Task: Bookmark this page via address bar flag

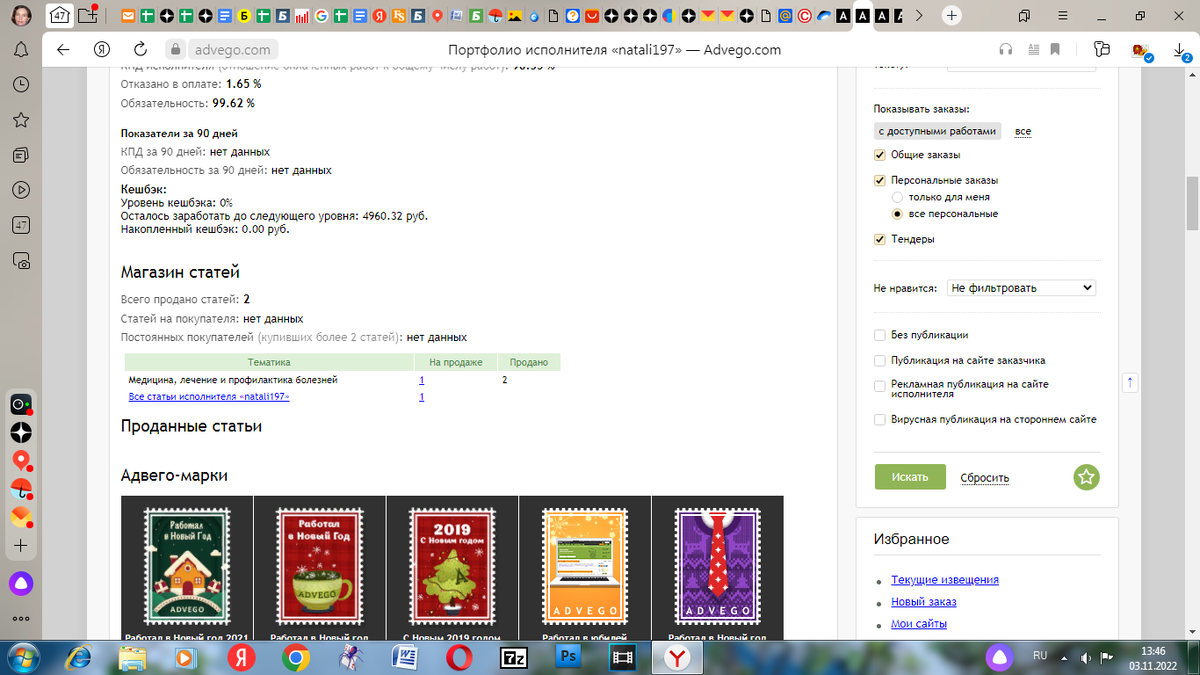Action: pos(1055,50)
